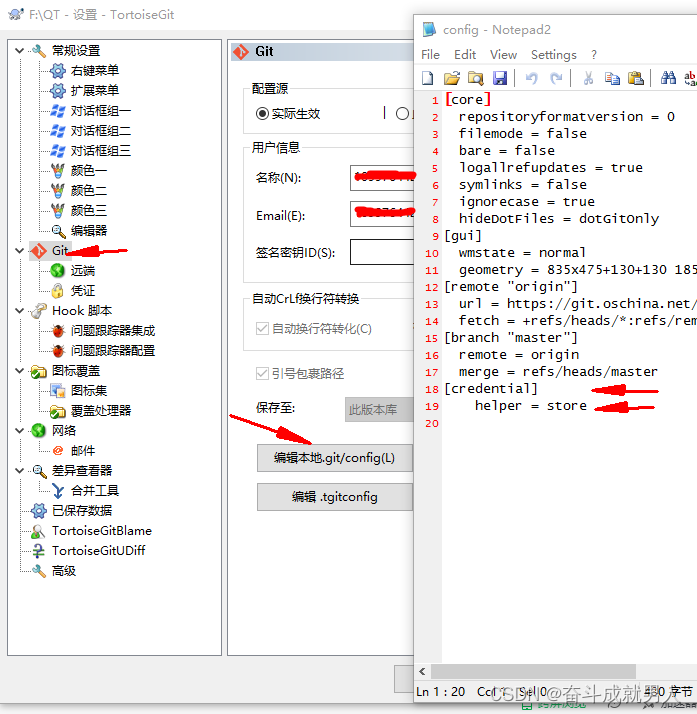Click the Open folder icon in Notepad2 toolbar
Image resolution: width=697 pixels, height=714 pixels.
[x=452, y=78]
